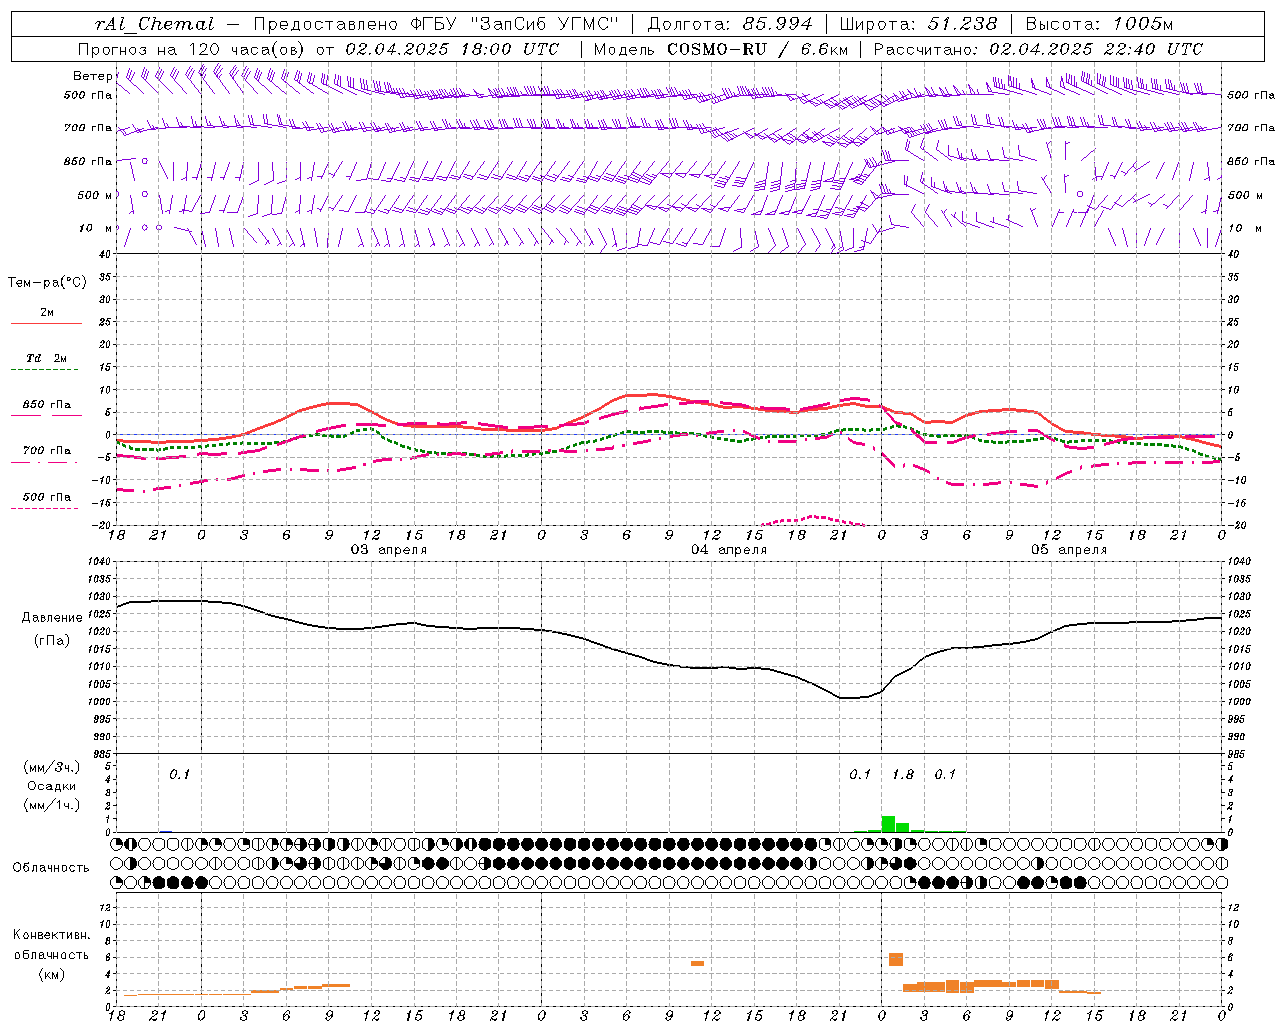Click the 'Широта: 51.238' latitude field
The height and width of the screenshot is (1024, 1280).
click(x=918, y=24)
